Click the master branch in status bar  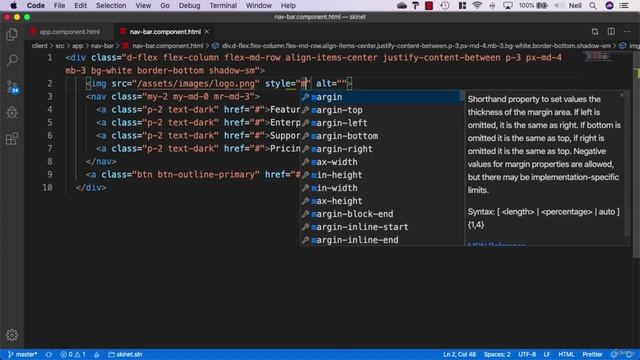[x=23, y=354]
